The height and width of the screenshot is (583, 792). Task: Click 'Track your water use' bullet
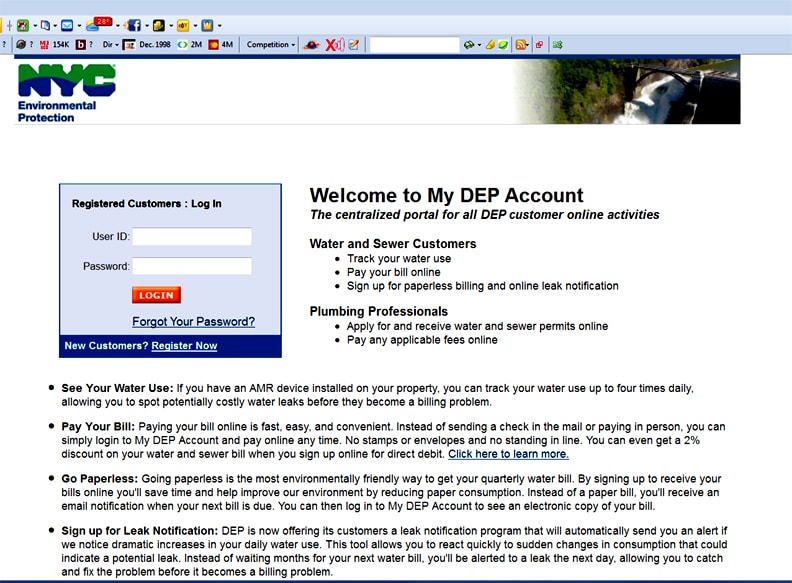pyautogui.click(x=399, y=259)
